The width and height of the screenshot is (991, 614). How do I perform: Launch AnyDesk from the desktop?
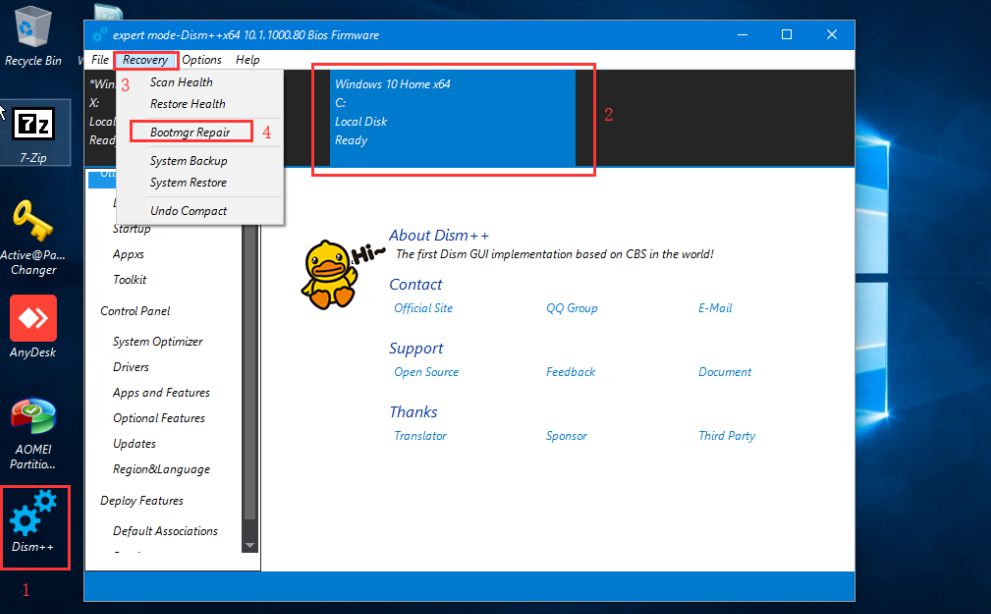(x=33, y=327)
